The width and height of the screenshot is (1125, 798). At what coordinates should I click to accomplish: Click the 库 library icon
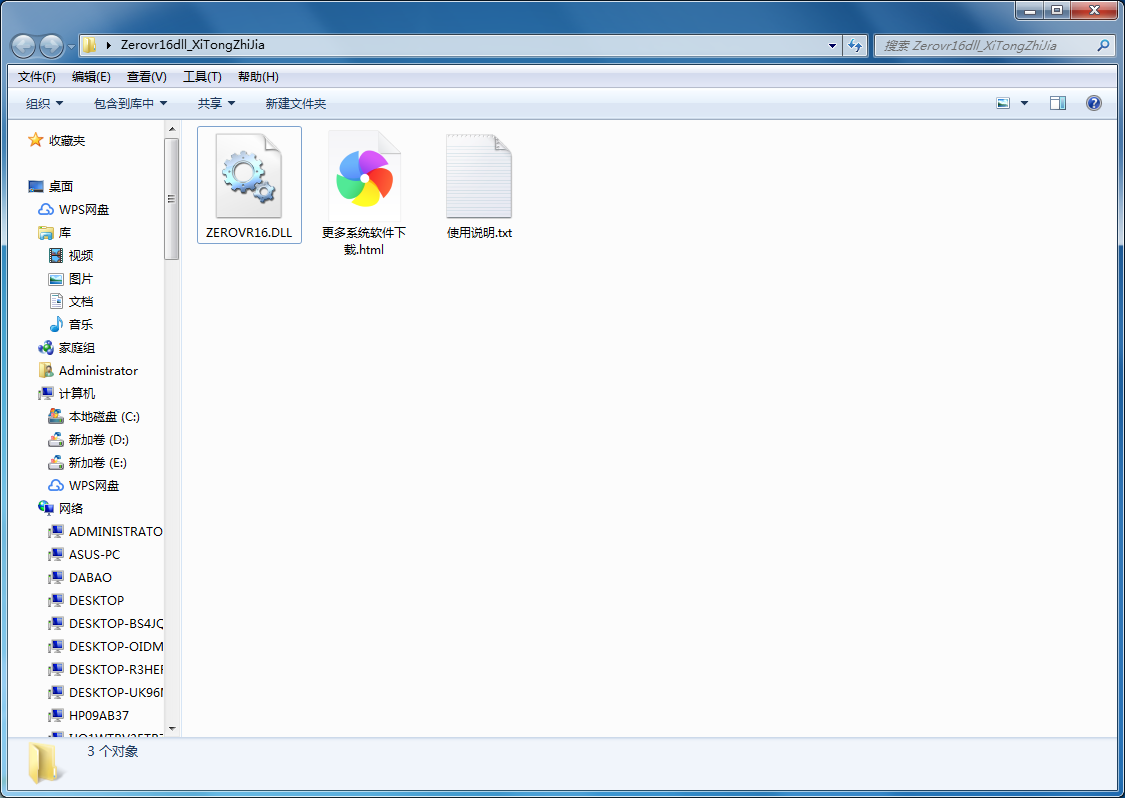(x=46, y=233)
